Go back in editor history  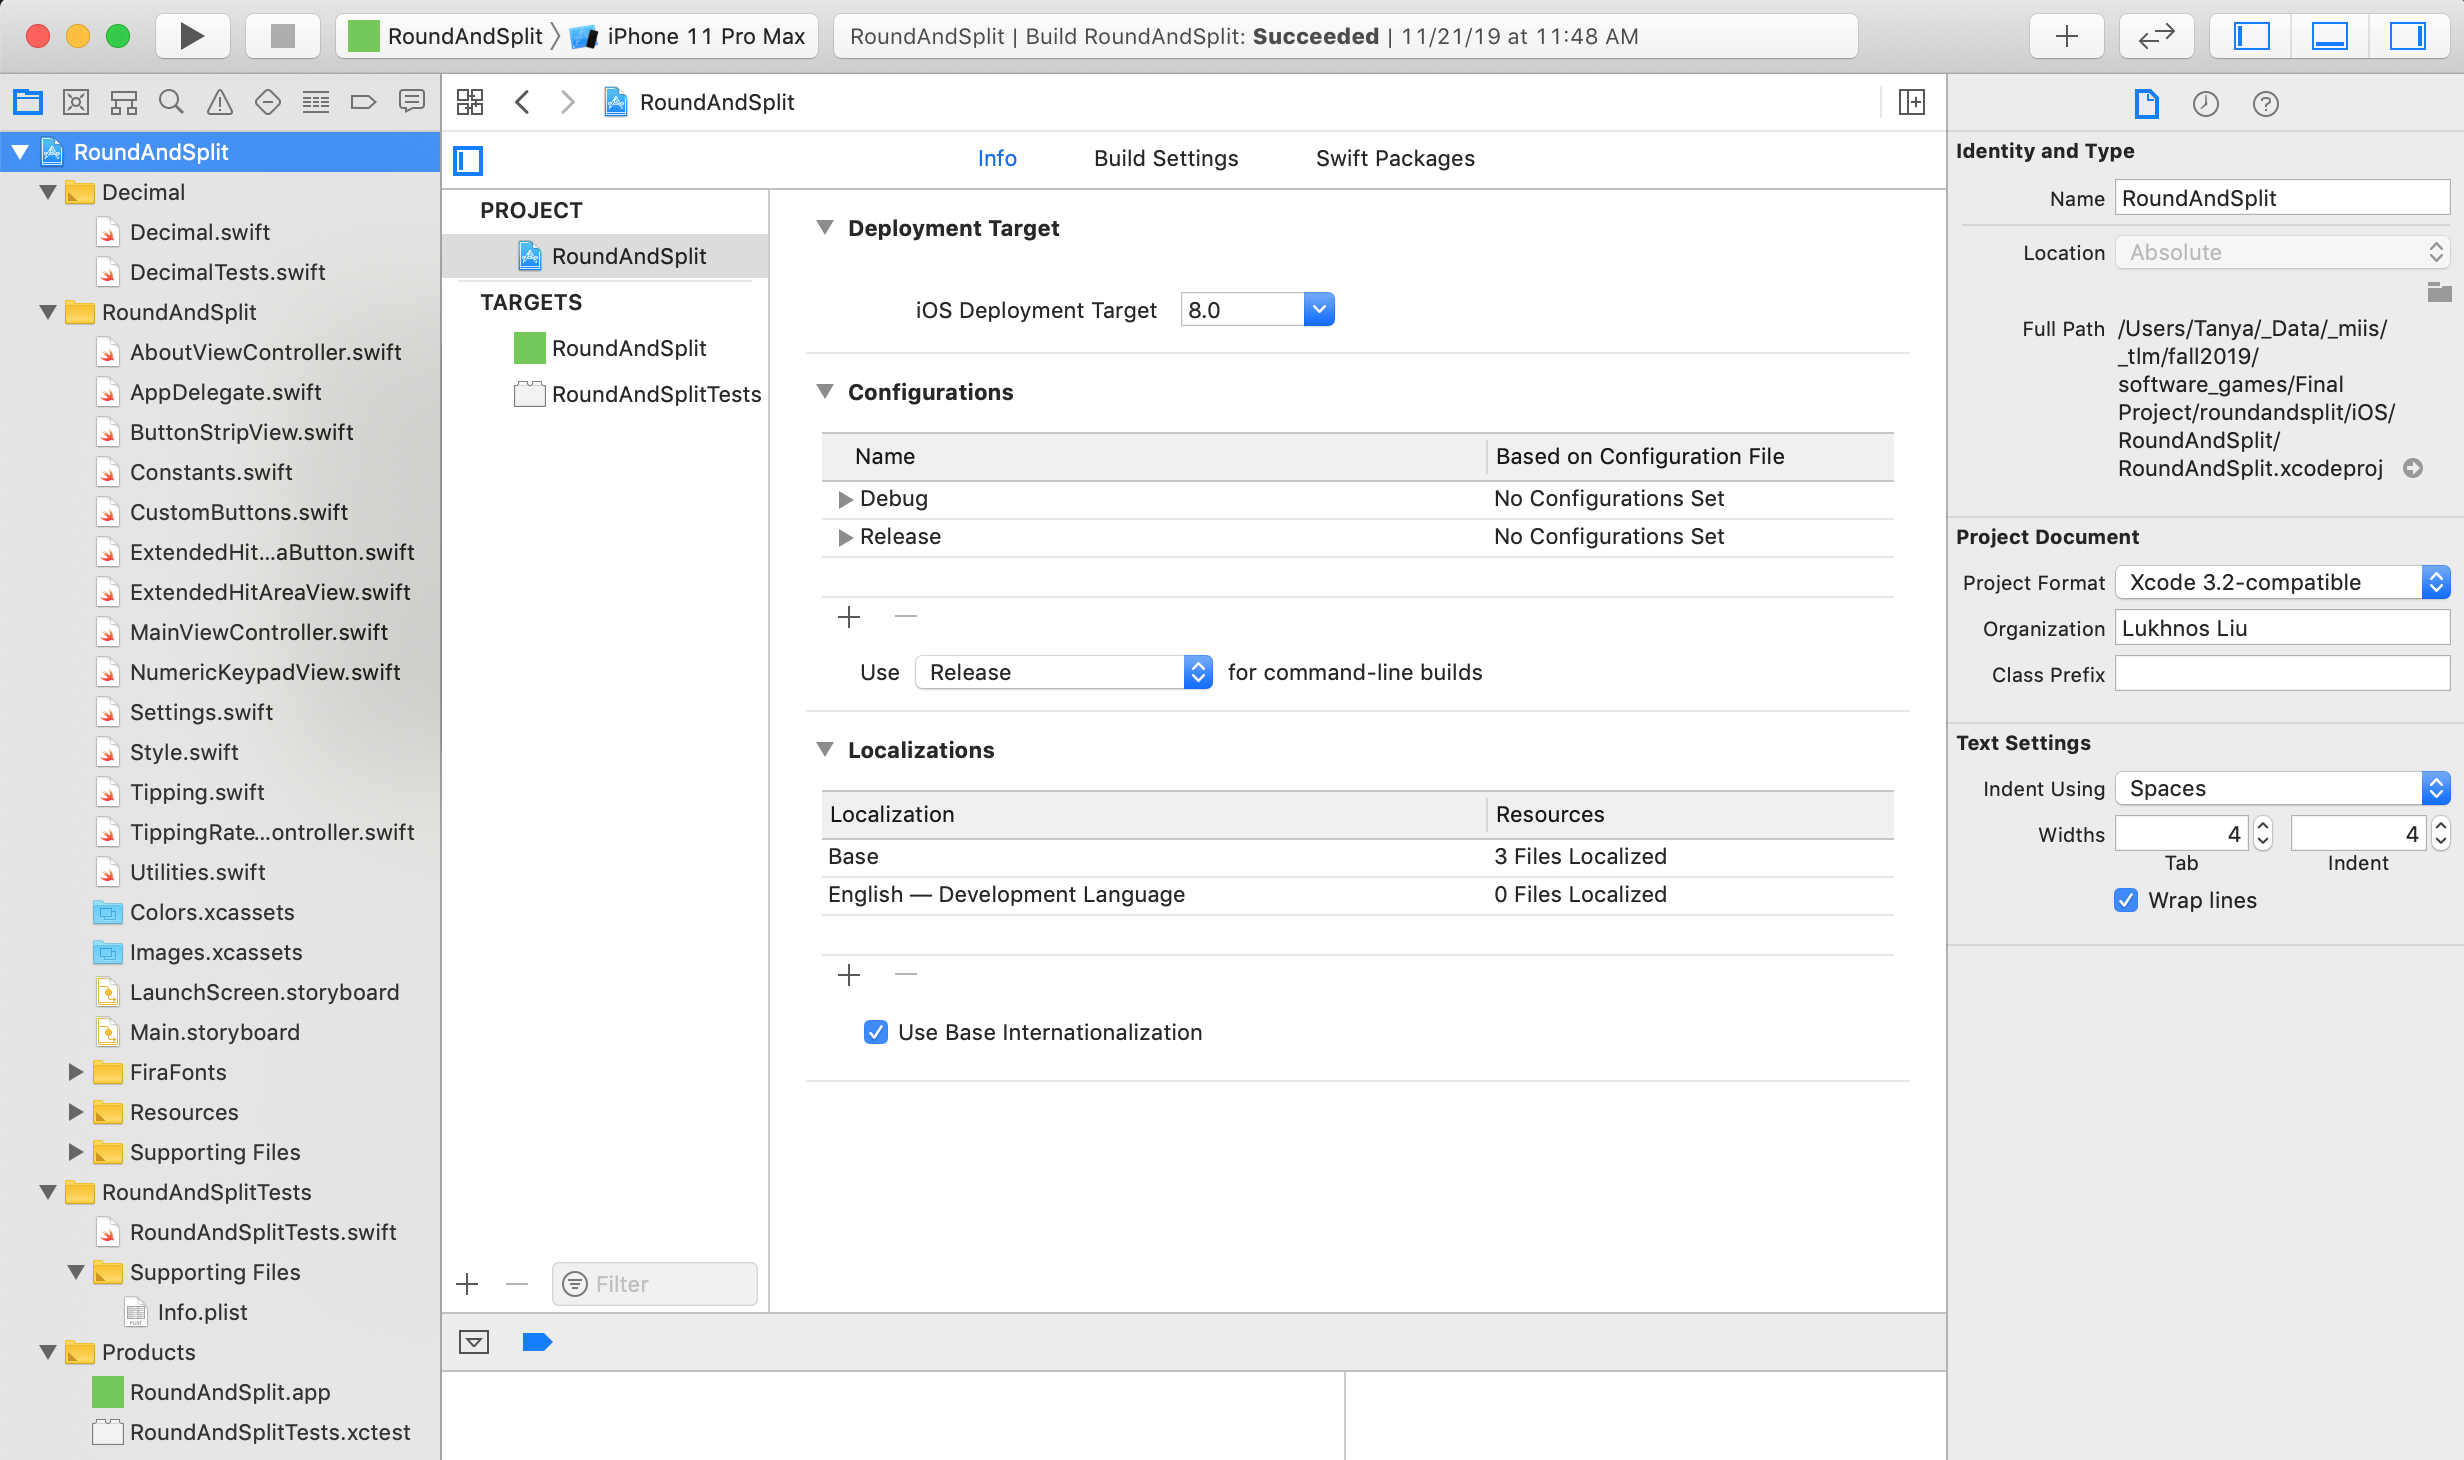[522, 102]
